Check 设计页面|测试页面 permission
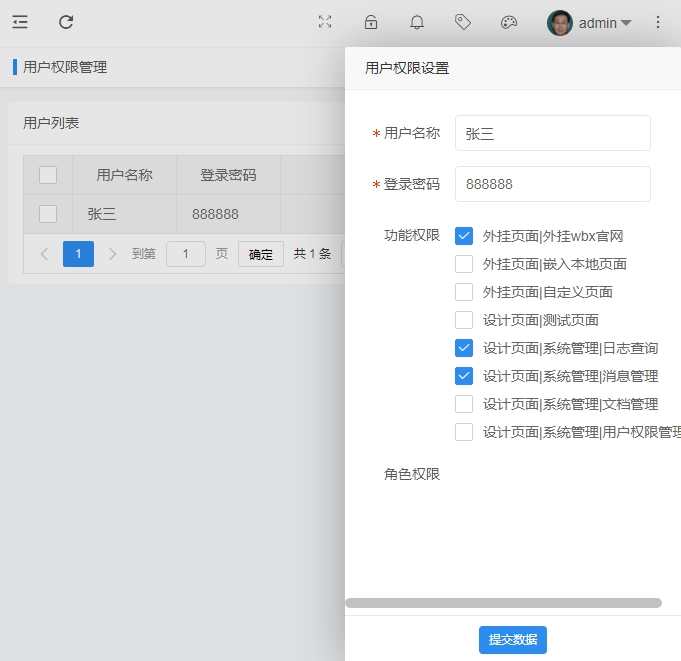The image size is (681, 661). [464, 320]
